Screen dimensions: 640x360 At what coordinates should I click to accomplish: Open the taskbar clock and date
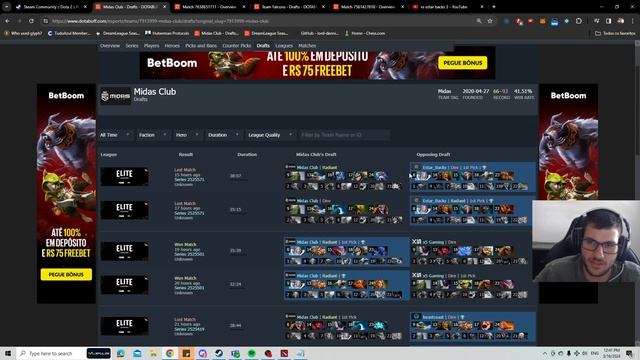pyautogui.click(x=612, y=353)
